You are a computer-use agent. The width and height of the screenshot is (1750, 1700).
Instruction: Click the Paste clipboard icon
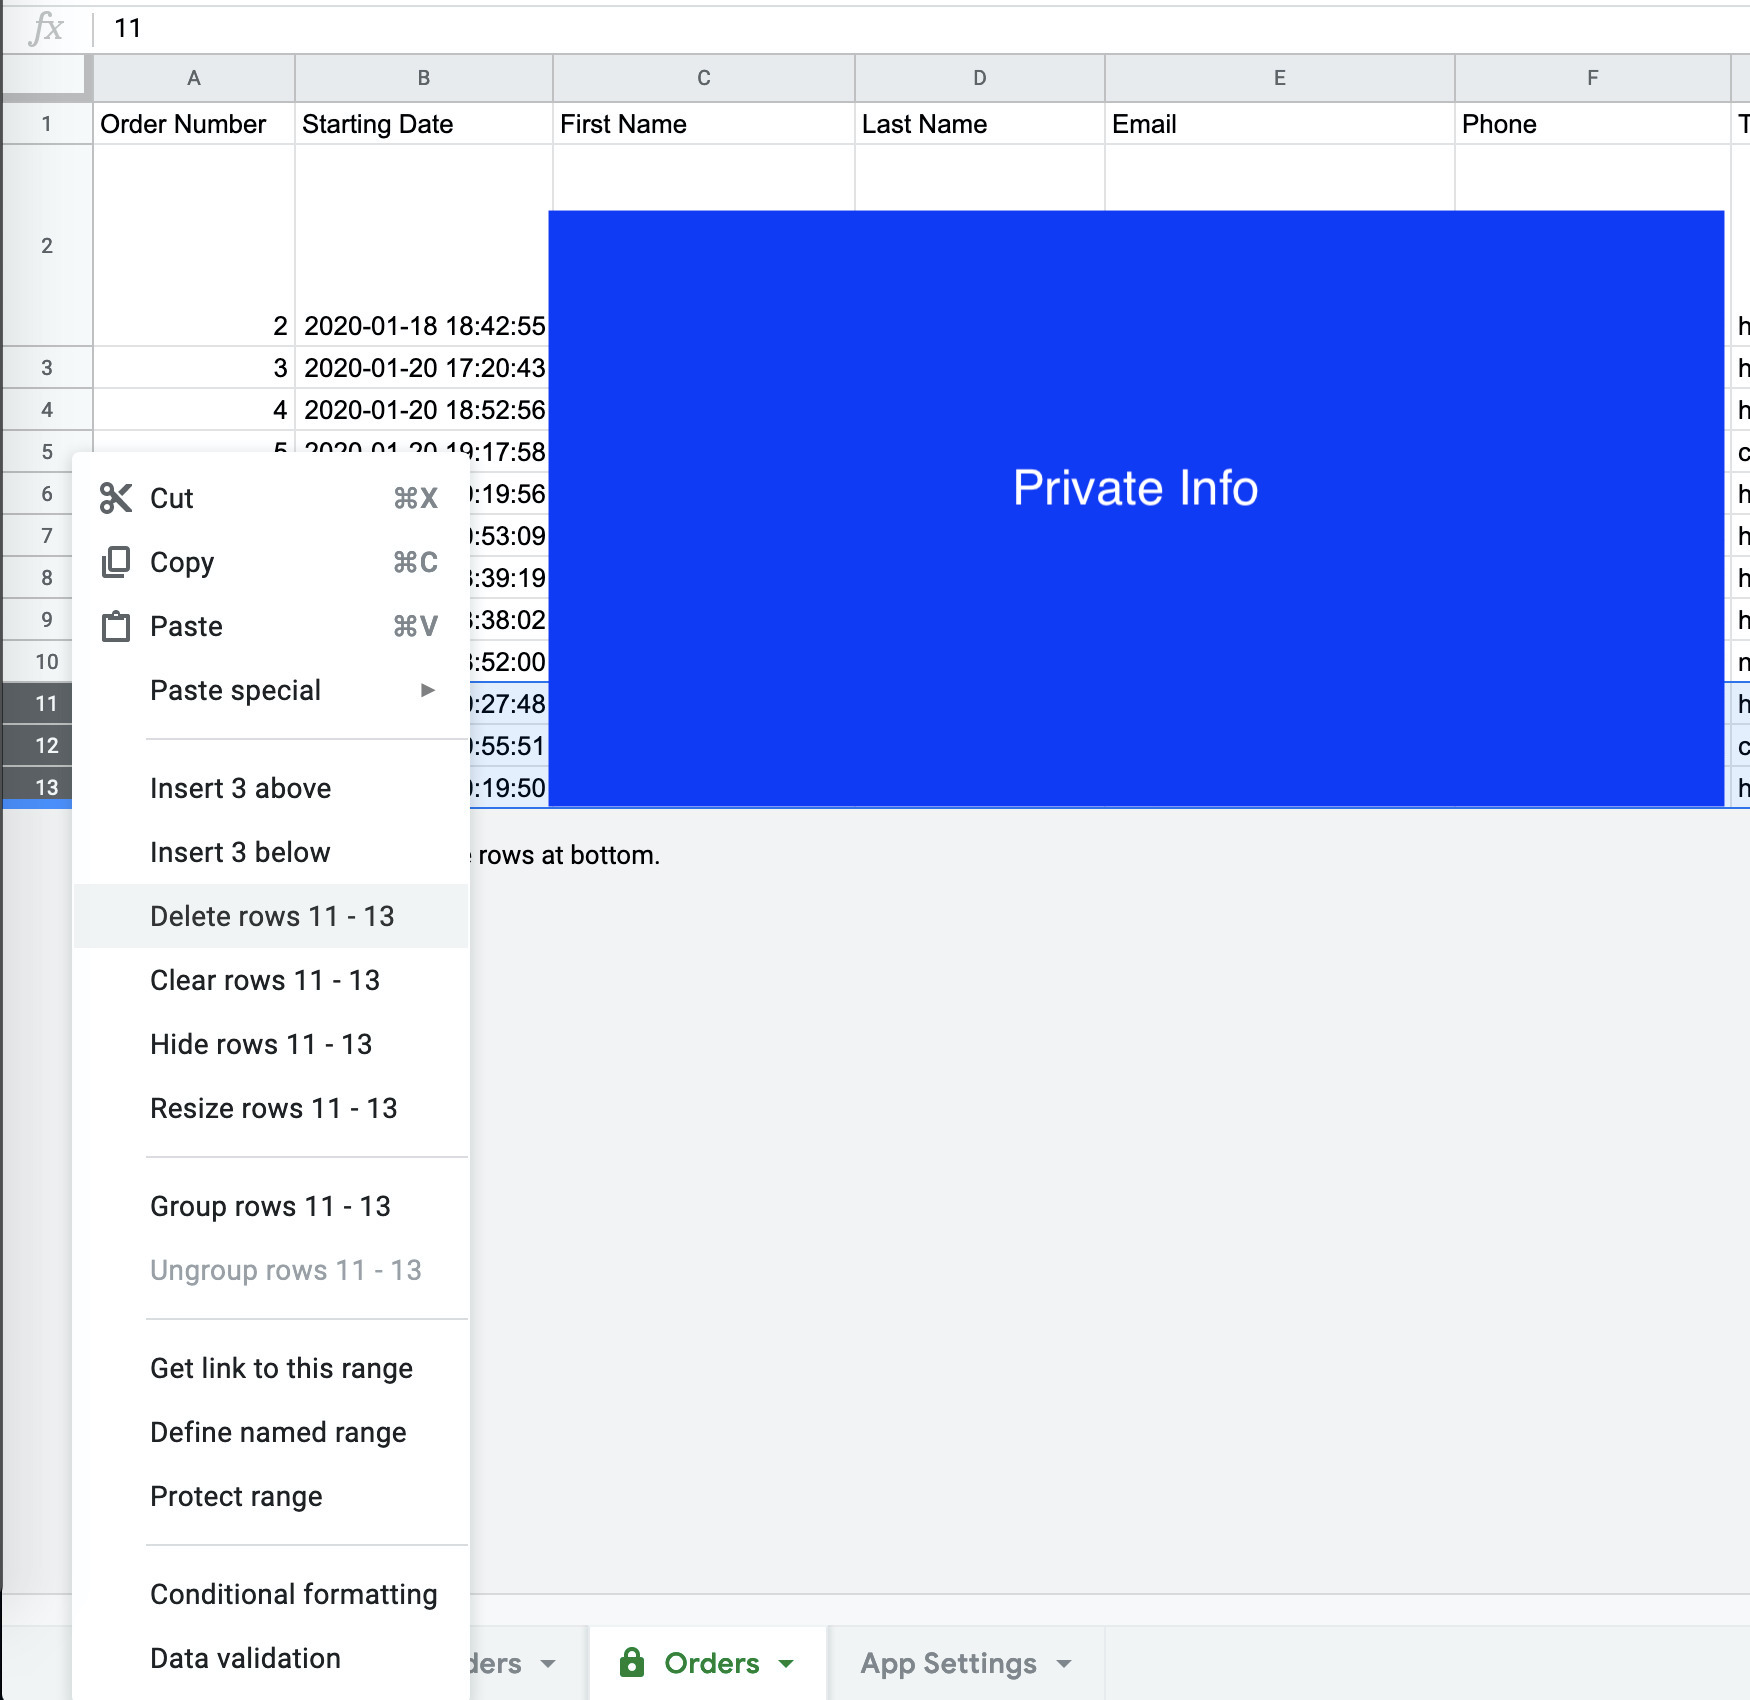pos(116,627)
